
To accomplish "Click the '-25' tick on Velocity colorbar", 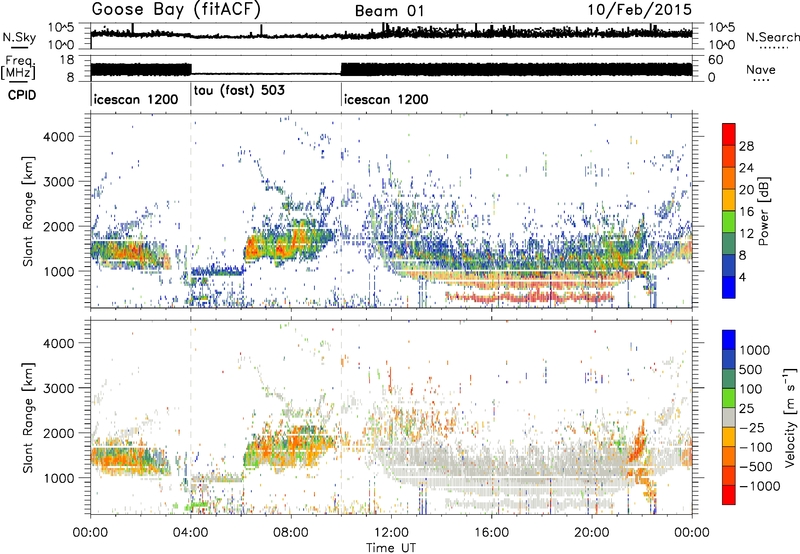I will [752, 427].
